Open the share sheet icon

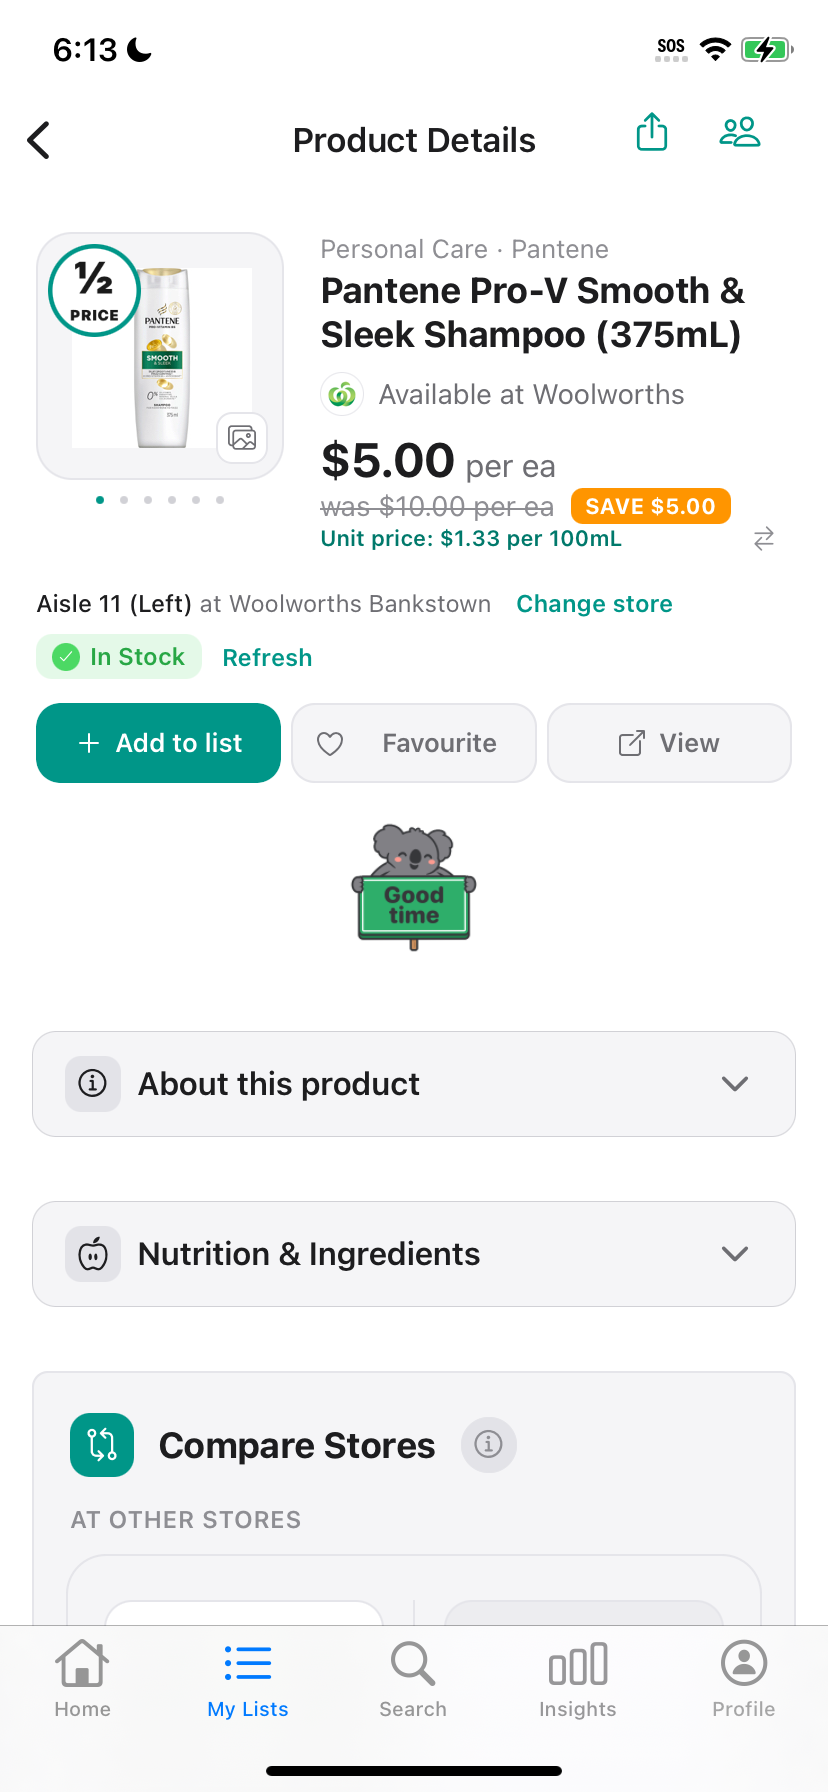click(x=652, y=132)
